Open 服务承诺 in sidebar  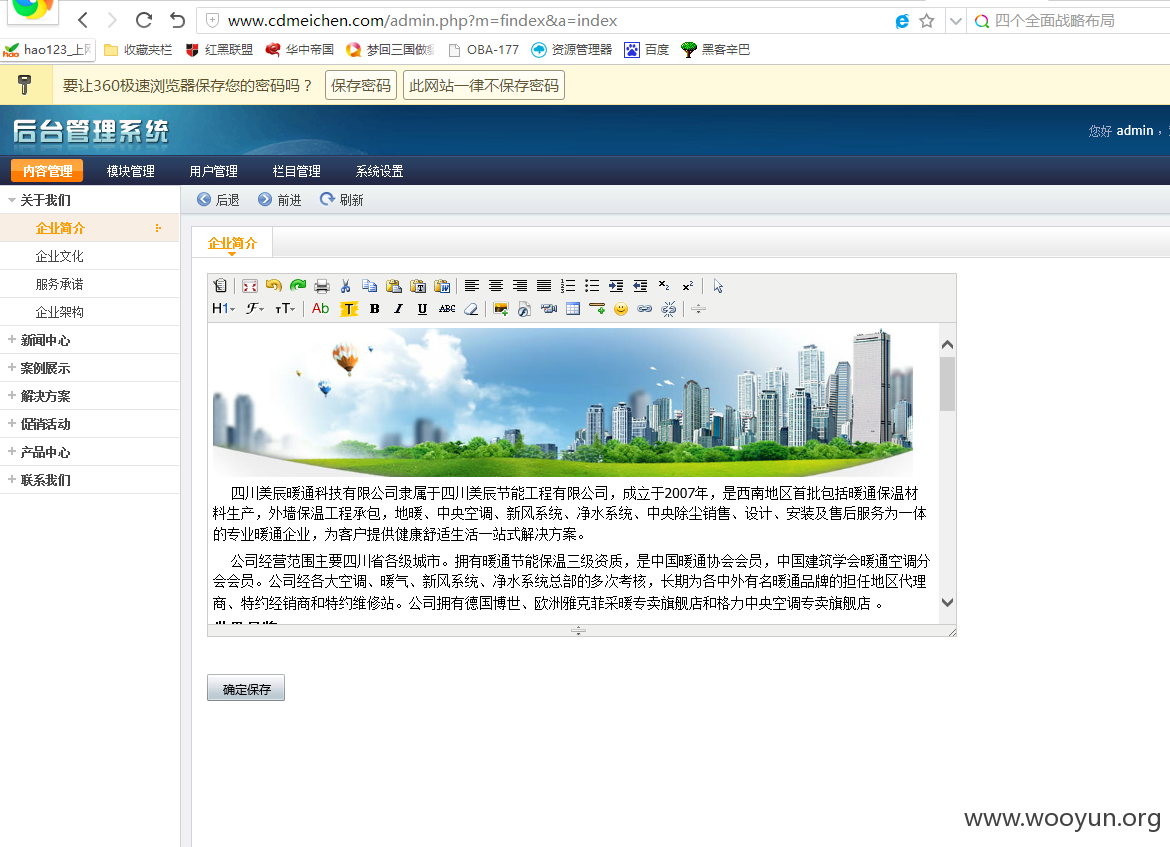[60, 284]
